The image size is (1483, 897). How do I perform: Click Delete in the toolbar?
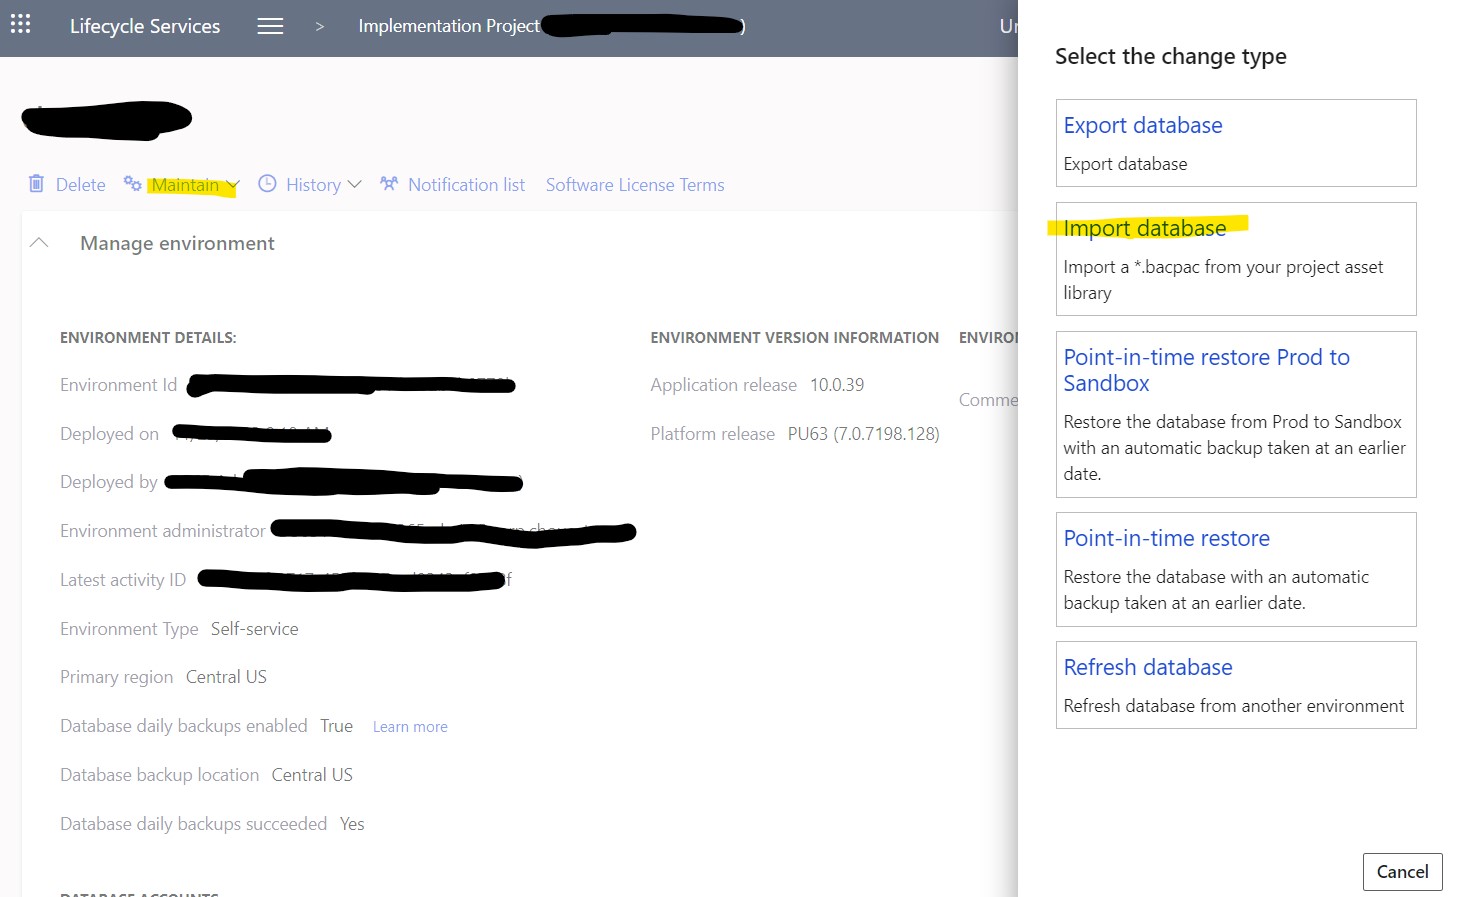click(x=80, y=185)
